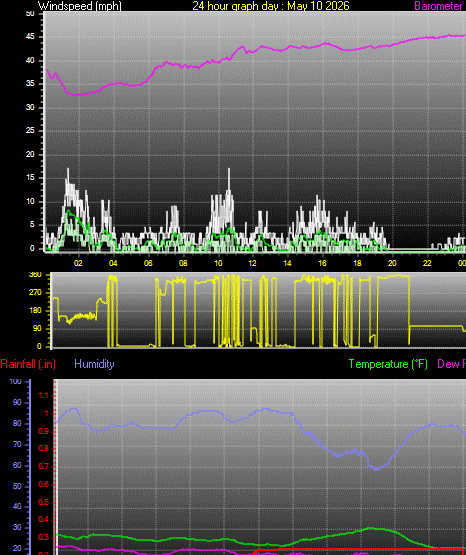The height and width of the screenshot is (555, 466).
Task: Click the 0 tick on wind direction axis
Action: pos(39,346)
